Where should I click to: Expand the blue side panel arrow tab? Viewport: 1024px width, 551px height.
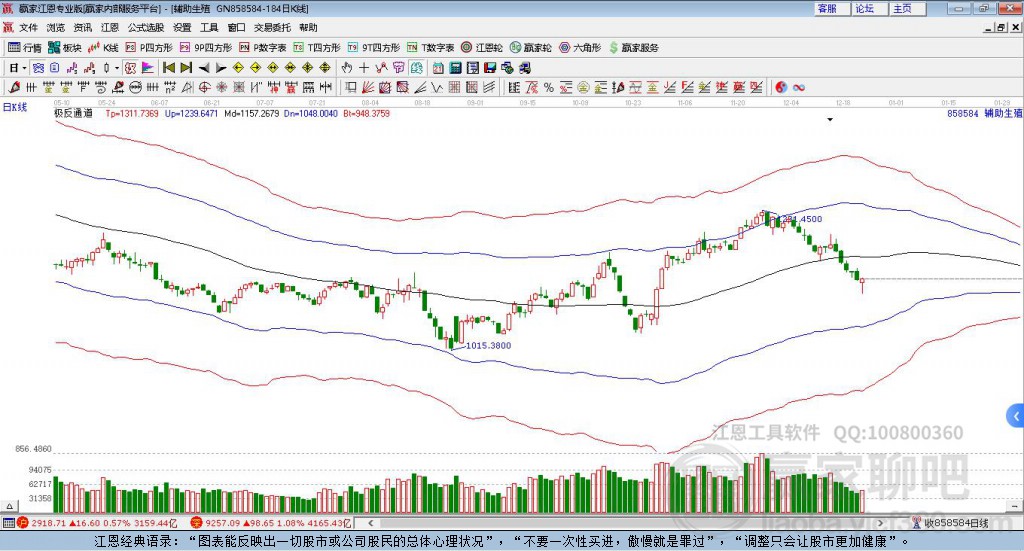coord(1016,416)
